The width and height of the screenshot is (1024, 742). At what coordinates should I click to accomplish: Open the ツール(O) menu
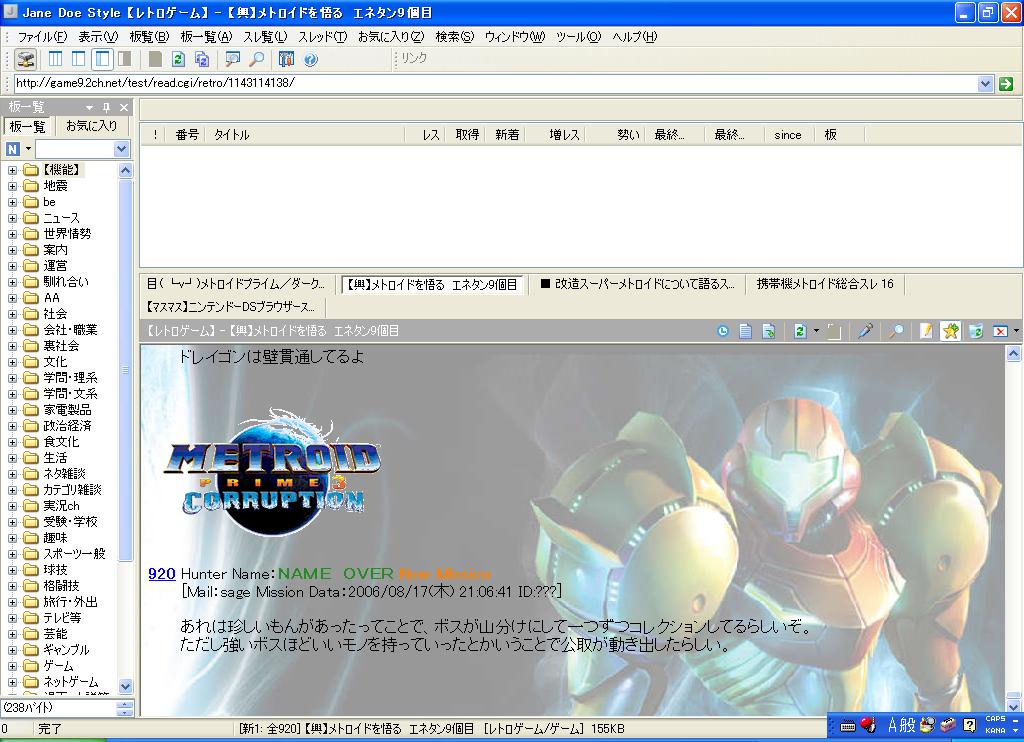click(x=579, y=37)
